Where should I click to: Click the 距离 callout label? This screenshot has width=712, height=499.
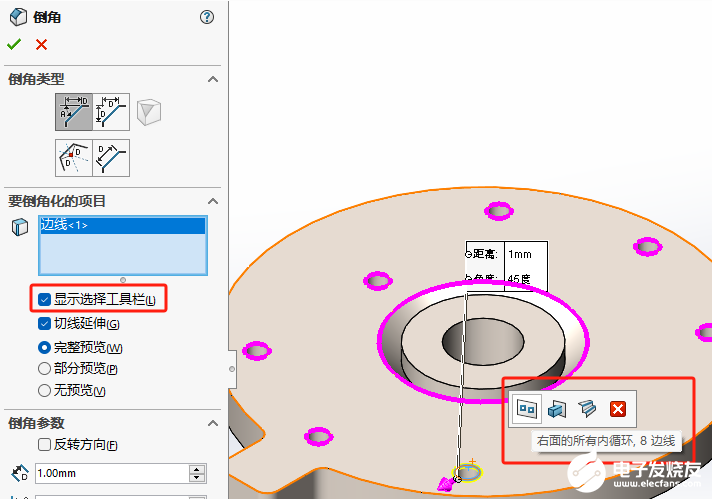tap(485, 254)
